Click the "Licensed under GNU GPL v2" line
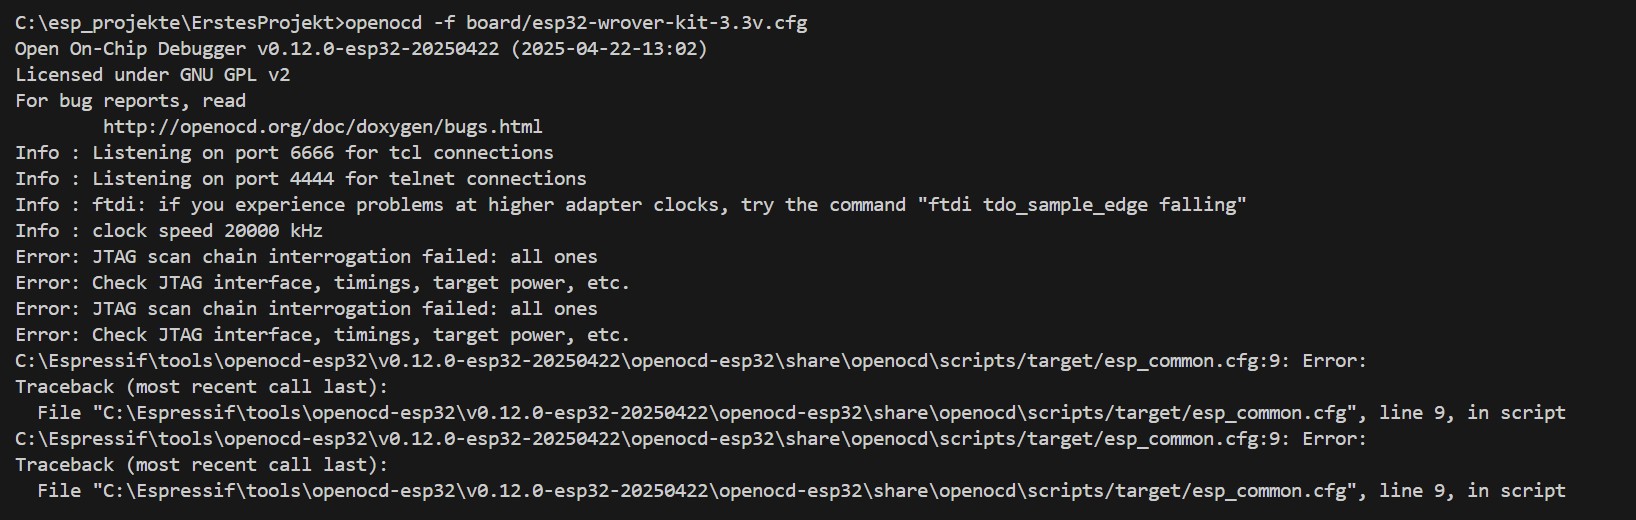Screen dimensions: 1636x520 152,75
